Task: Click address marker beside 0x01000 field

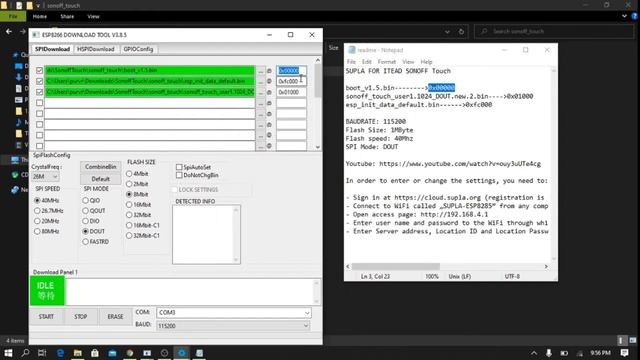Action: coord(269,92)
